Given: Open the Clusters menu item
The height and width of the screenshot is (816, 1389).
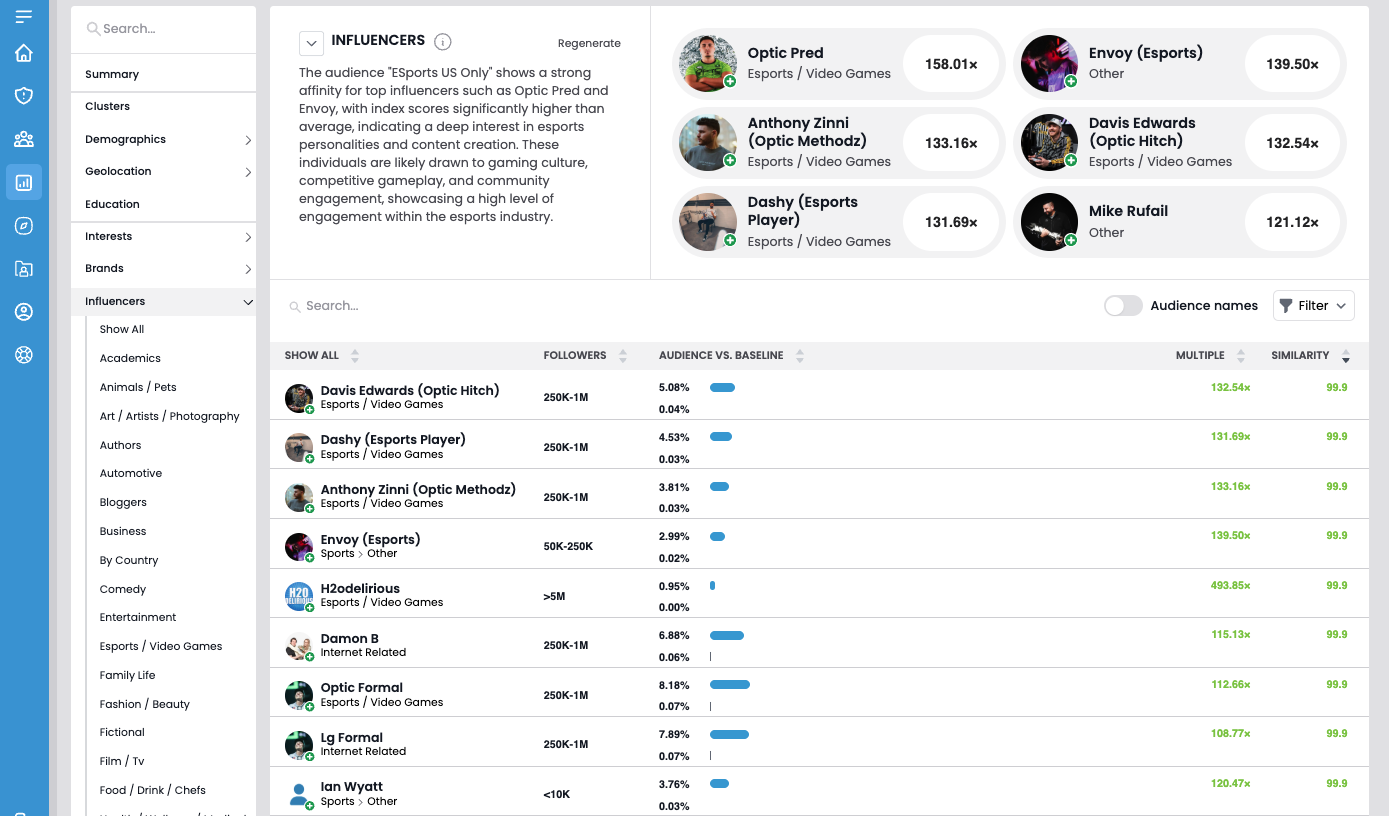Looking at the screenshot, I should [x=108, y=107].
